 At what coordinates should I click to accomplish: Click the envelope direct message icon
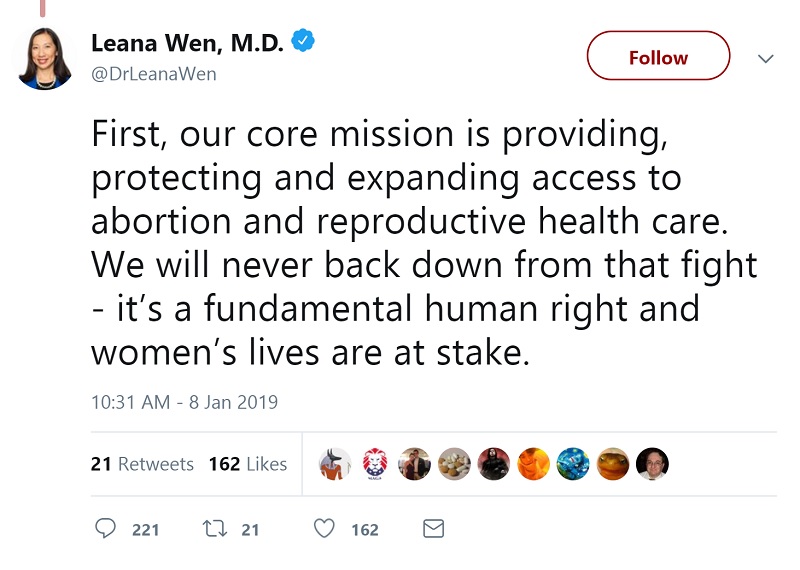pos(433,529)
